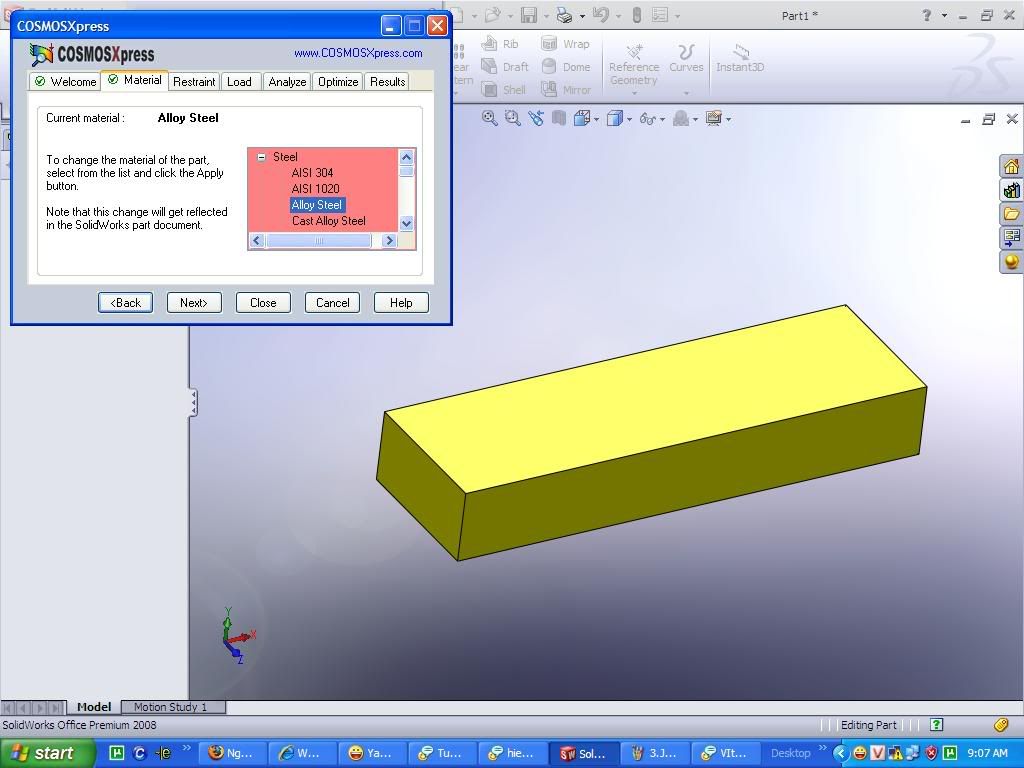Screen dimensions: 1024x768
Task: Click the Print icon in top toolbar
Action: tap(564, 15)
